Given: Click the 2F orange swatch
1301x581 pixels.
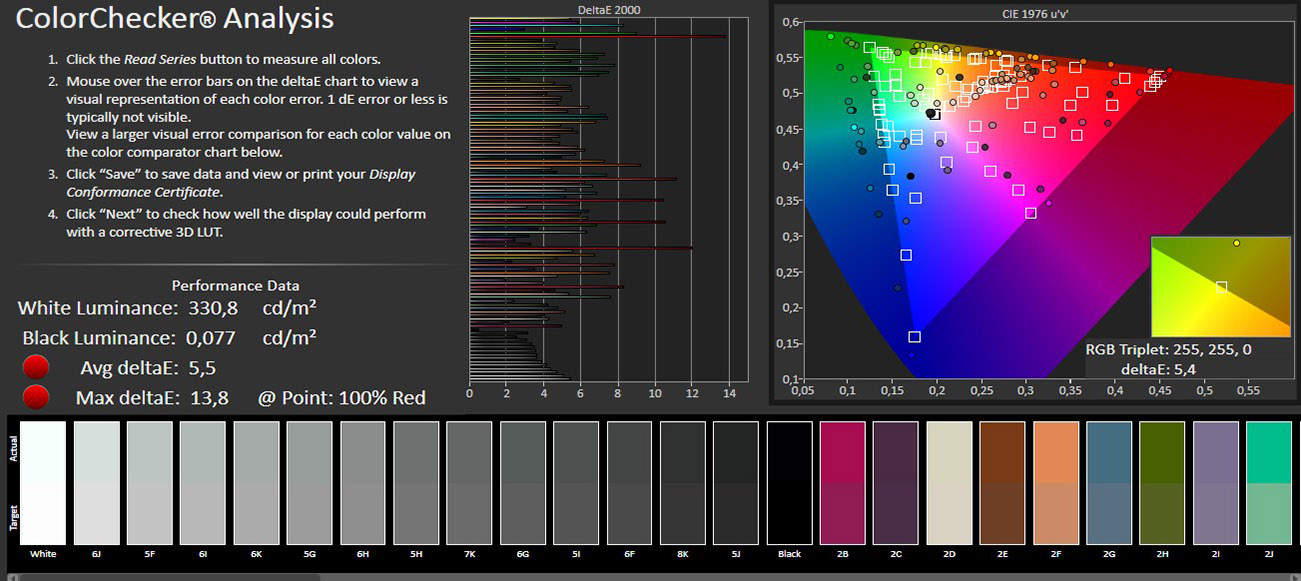Looking at the screenshot, I should tap(1055, 482).
